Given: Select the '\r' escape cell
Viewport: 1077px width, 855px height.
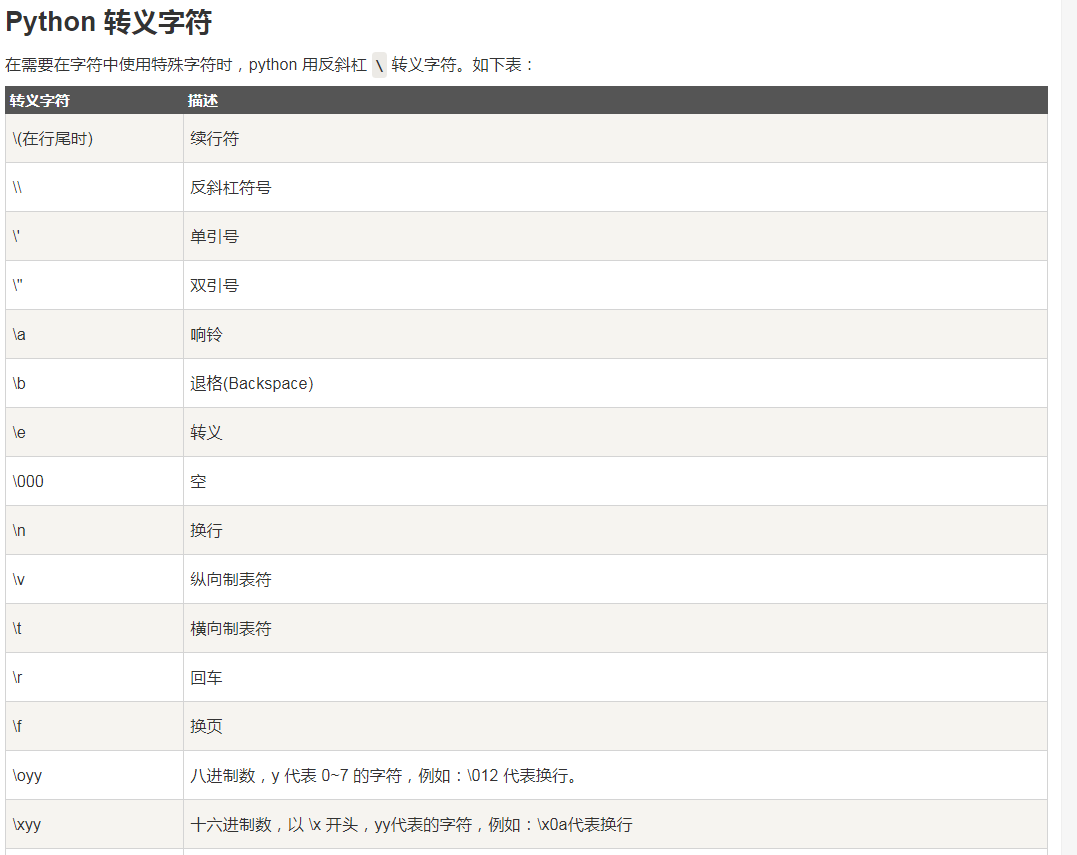Looking at the screenshot, I should (x=94, y=677).
